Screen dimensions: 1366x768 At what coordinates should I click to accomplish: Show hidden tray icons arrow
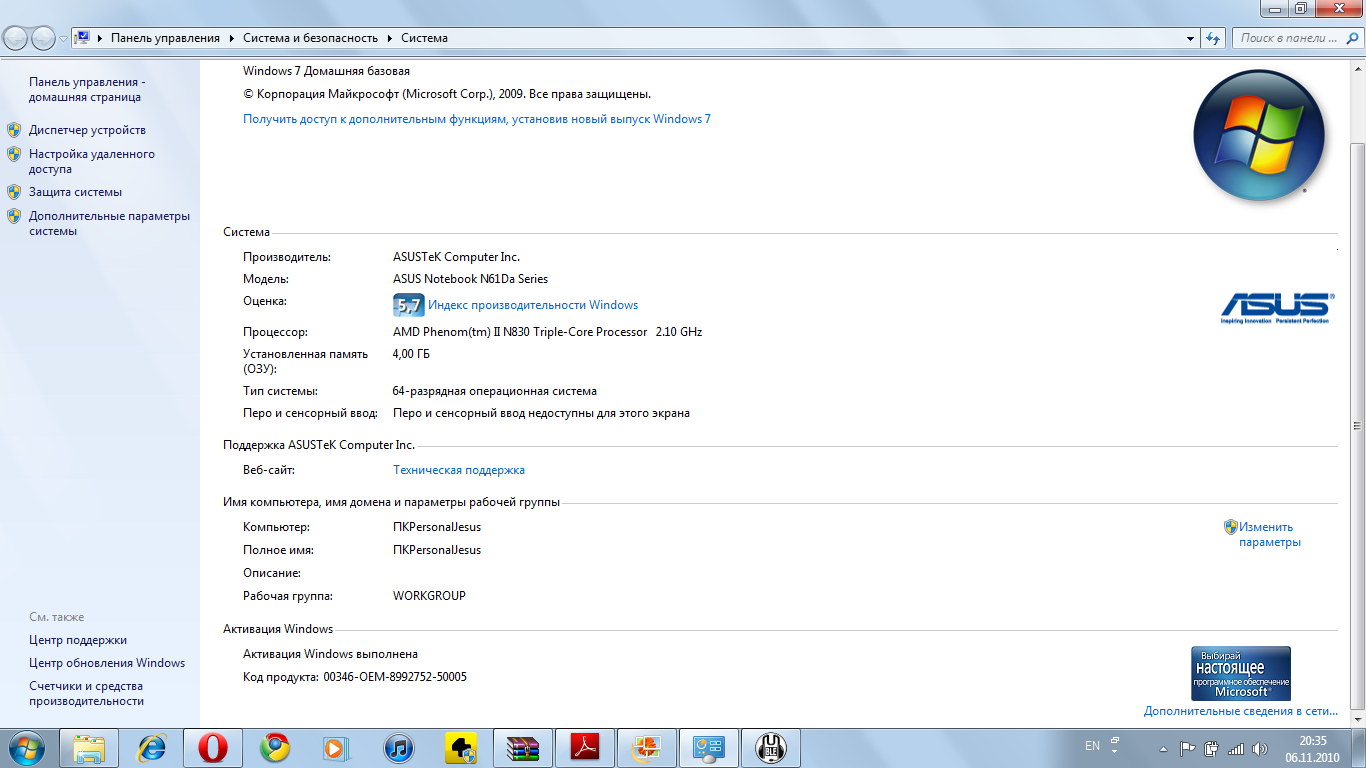1163,748
